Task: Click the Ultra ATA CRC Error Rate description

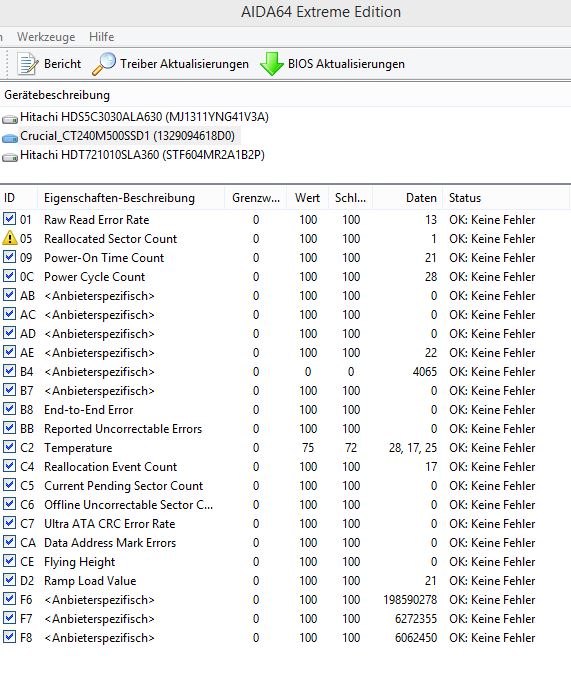Action: (x=109, y=524)
